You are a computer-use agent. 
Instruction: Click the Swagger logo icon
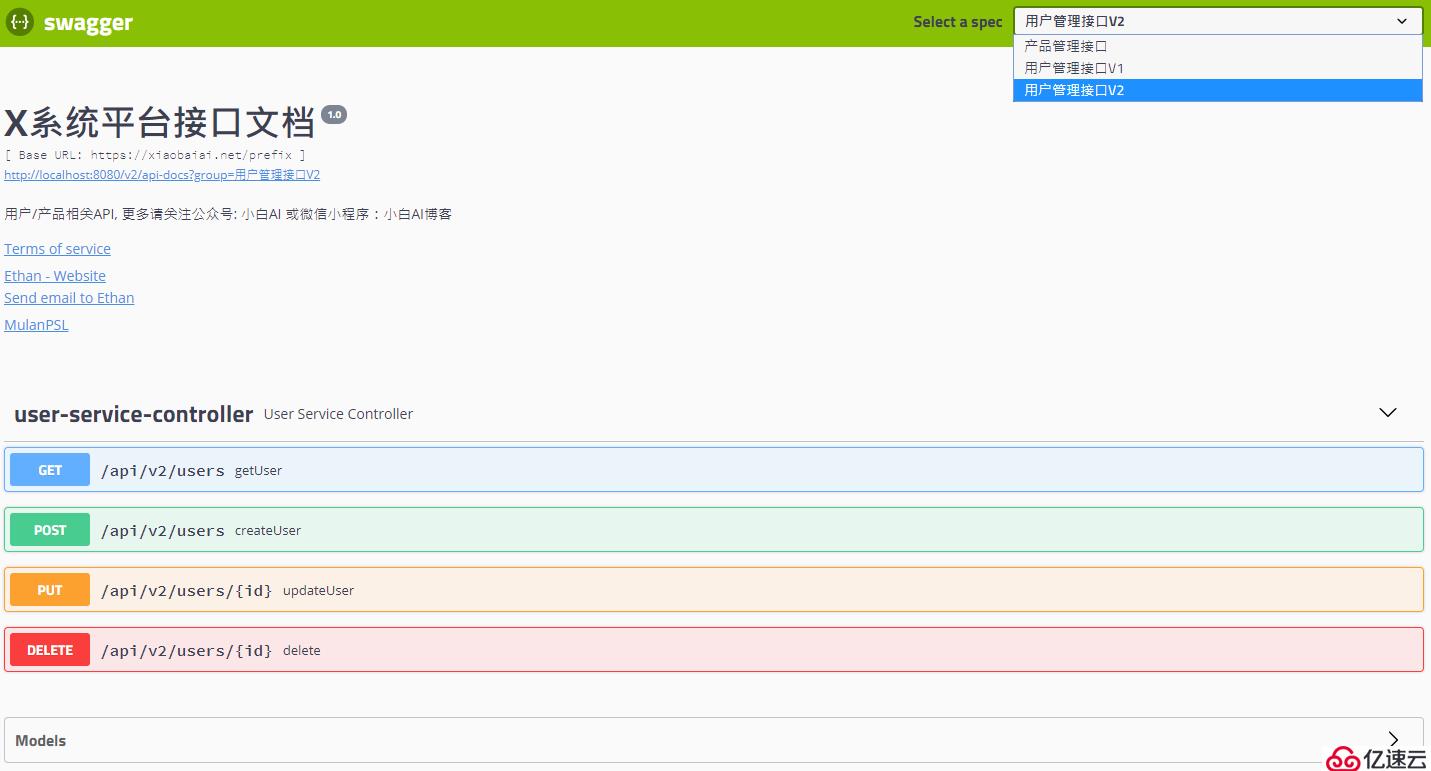pos(20,22)
